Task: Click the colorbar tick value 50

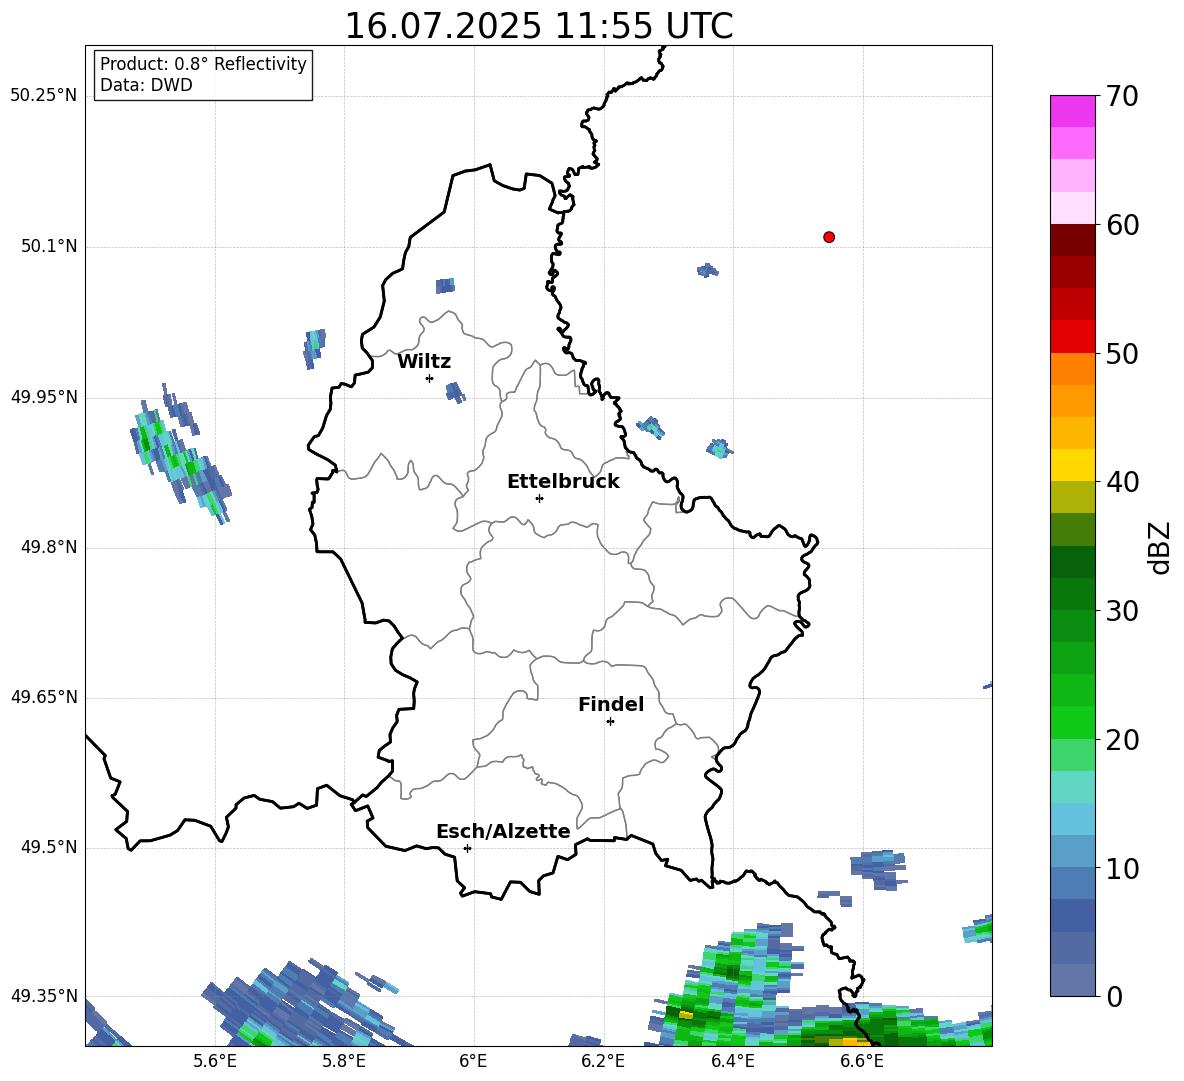Action: (1122, 353)
